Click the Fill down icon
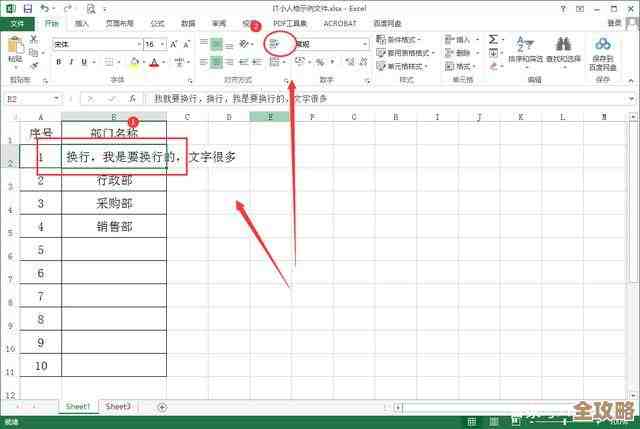 [493, 53]
